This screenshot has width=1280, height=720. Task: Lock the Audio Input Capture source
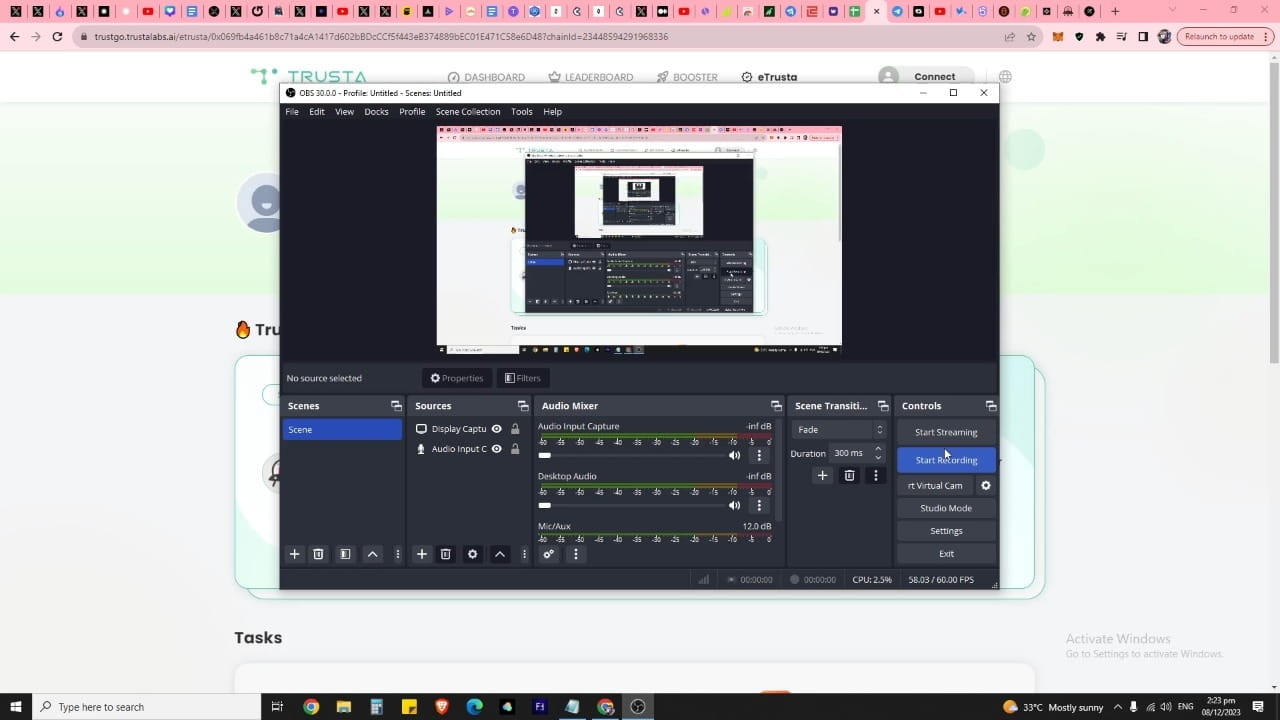point(515,449)
